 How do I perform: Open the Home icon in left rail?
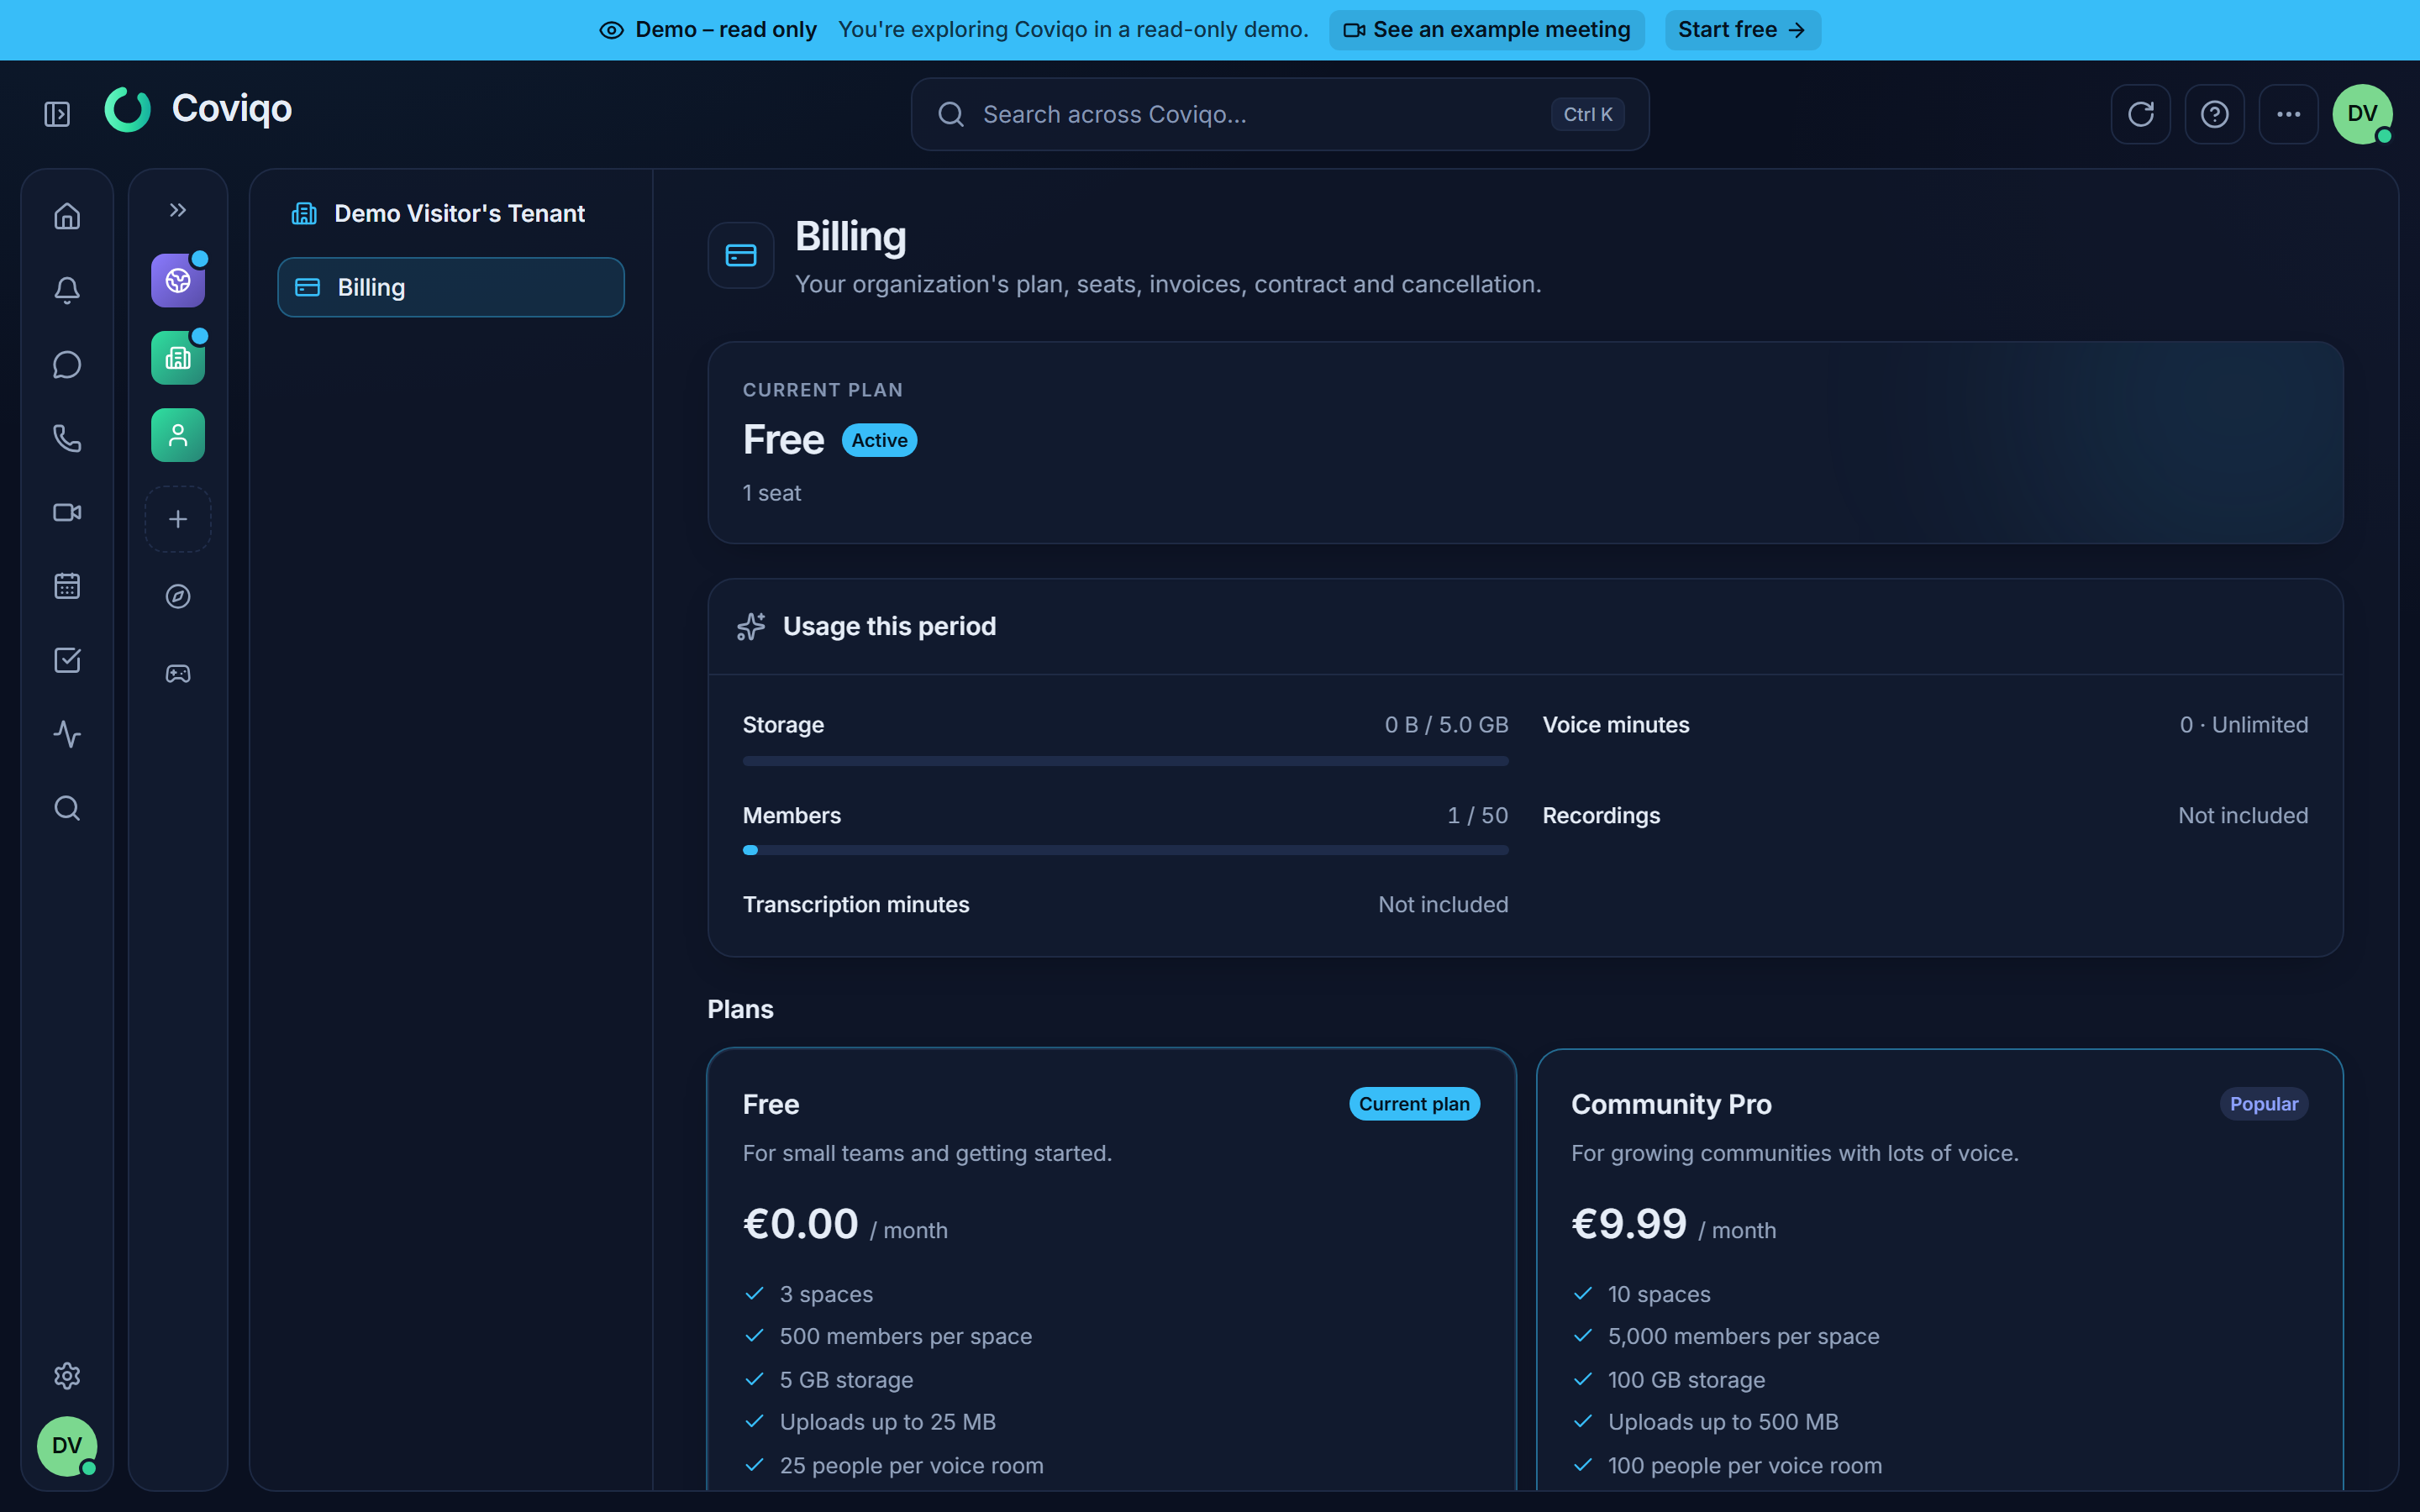coord(67,216)
